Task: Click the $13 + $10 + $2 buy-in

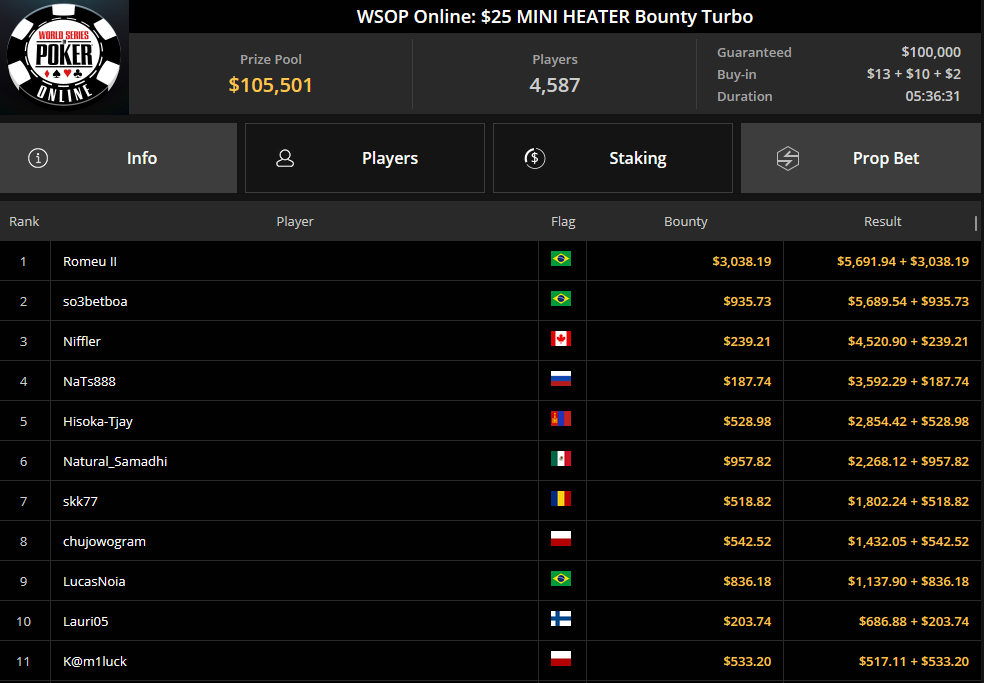Action: [913, 74]
